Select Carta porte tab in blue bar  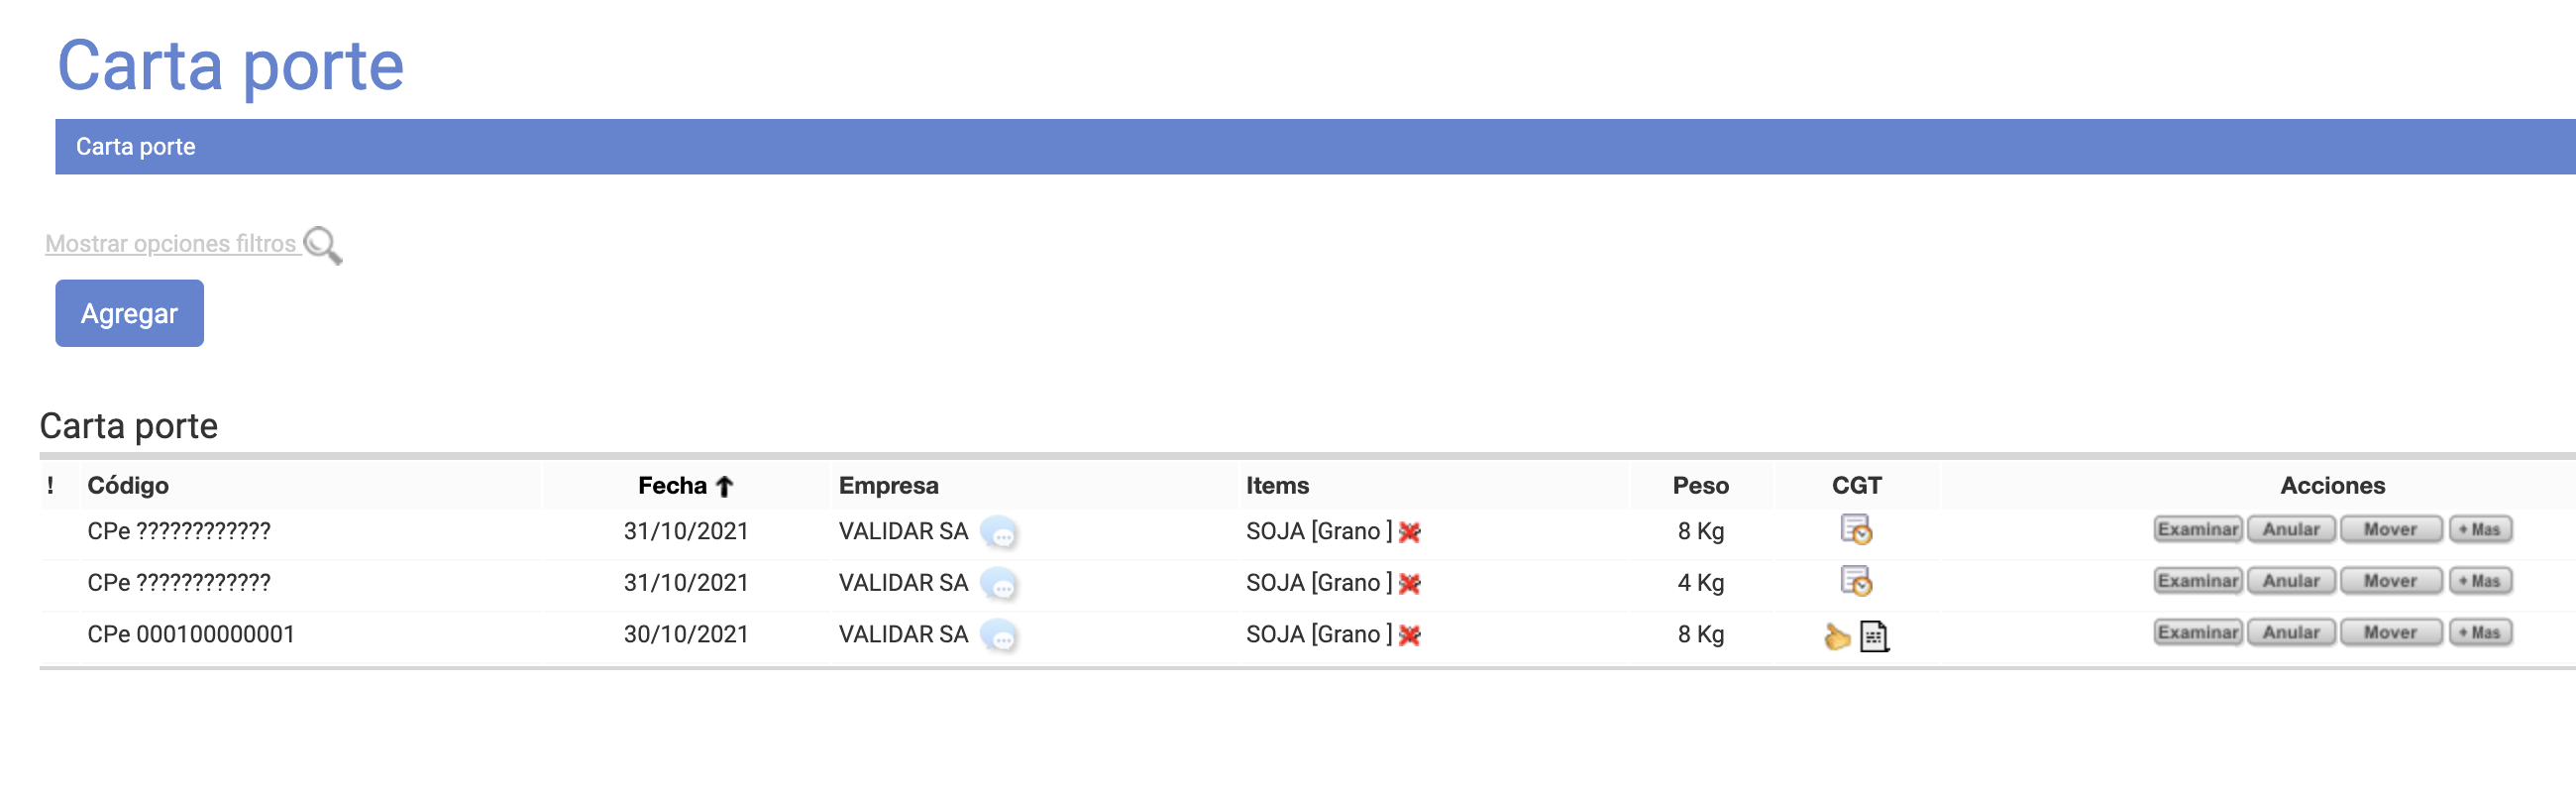pos(136,147)
